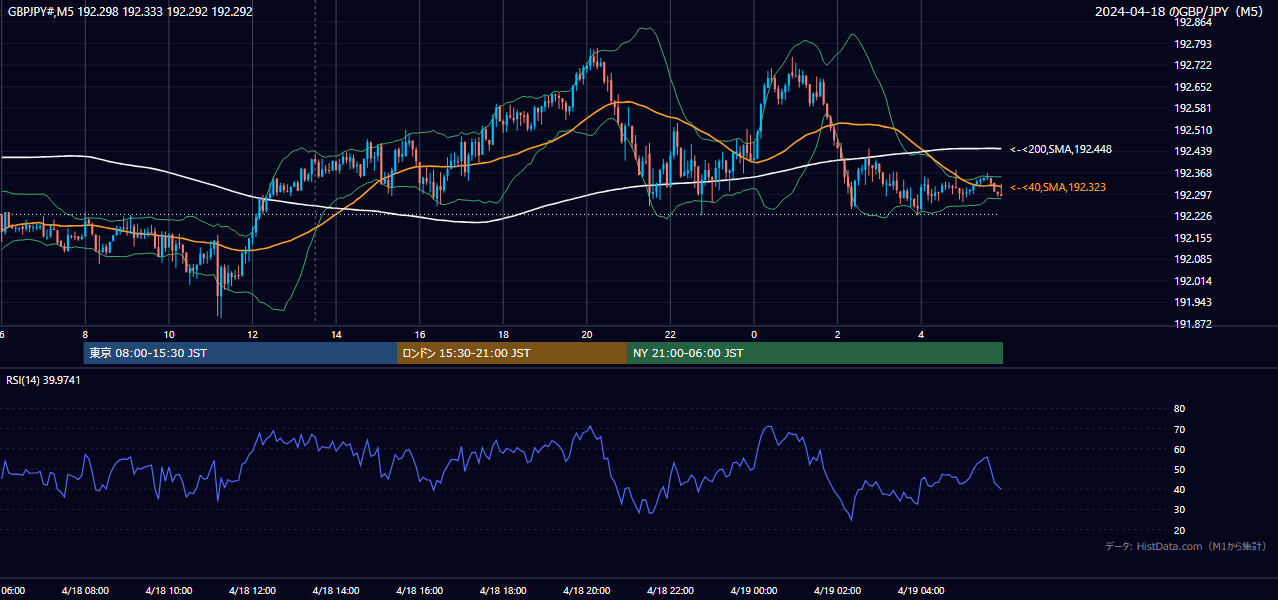Click the 200 SMA 192.448 label
Image resolution: width=1278 pixels, height=600 pixels.
pos(1061,149)
